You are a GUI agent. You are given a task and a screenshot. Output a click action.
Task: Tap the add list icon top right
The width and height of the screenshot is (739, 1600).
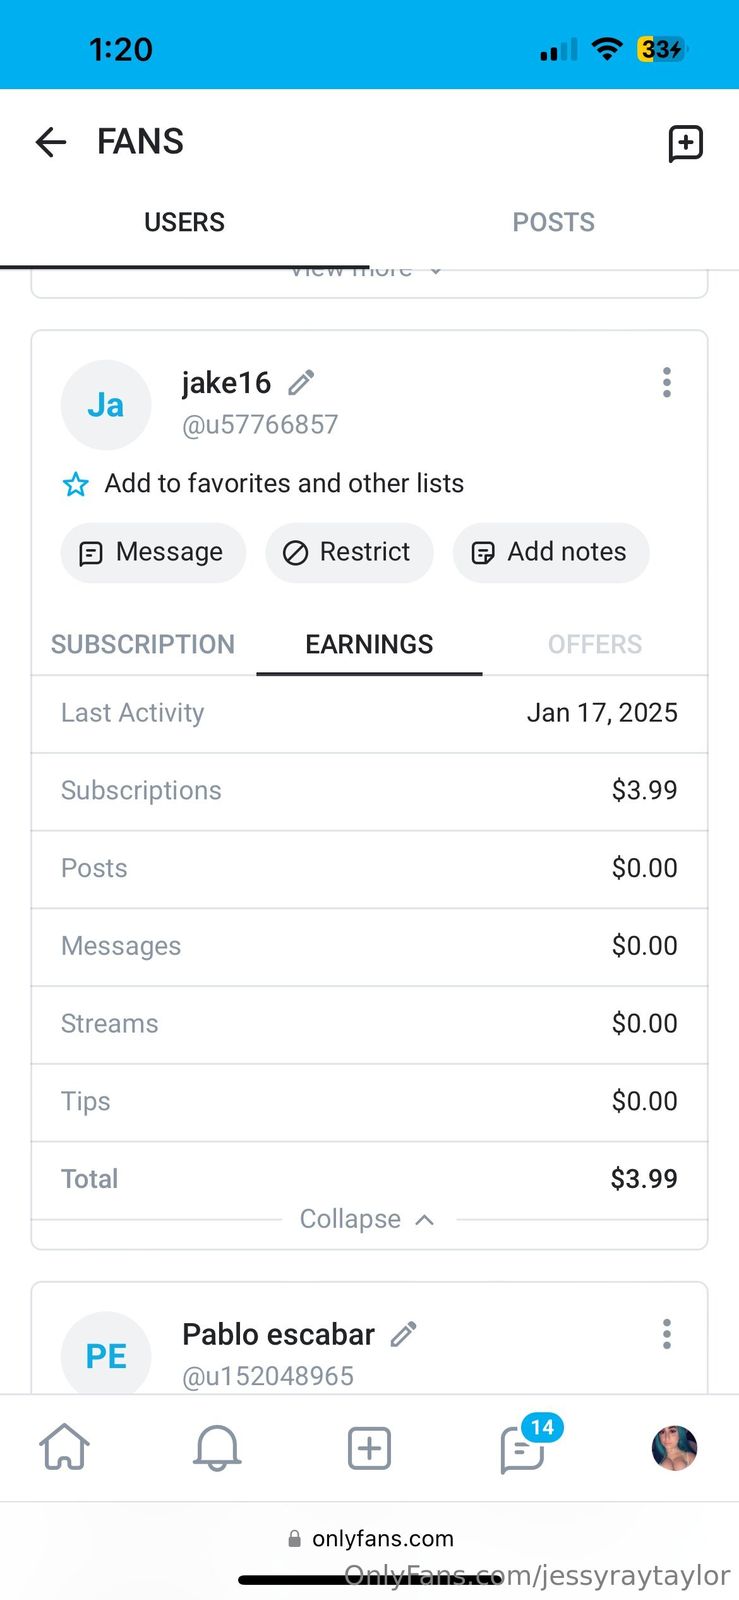pos(685,143)
